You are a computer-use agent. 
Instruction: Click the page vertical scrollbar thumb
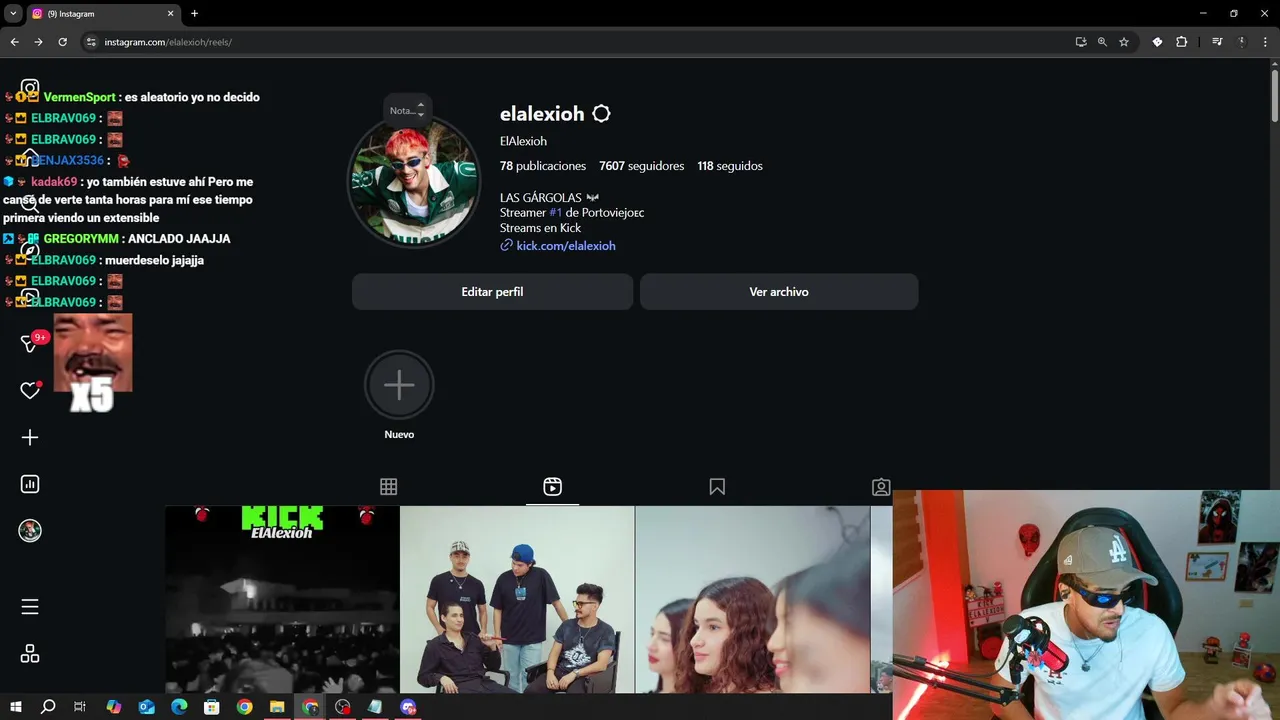[x=1274, y=96]
